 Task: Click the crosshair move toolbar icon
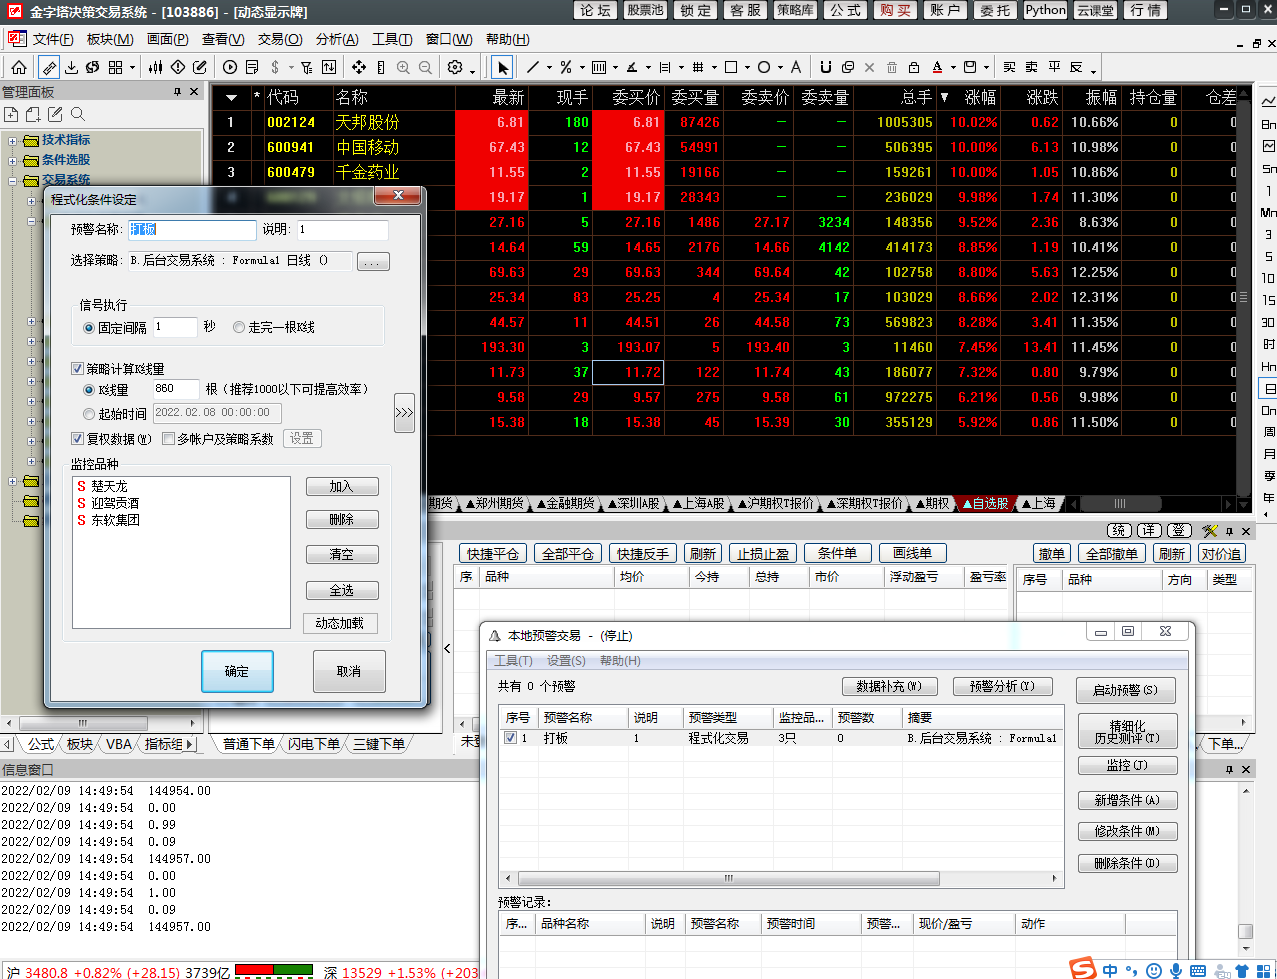pyautogui.click(x=358, y=67)
